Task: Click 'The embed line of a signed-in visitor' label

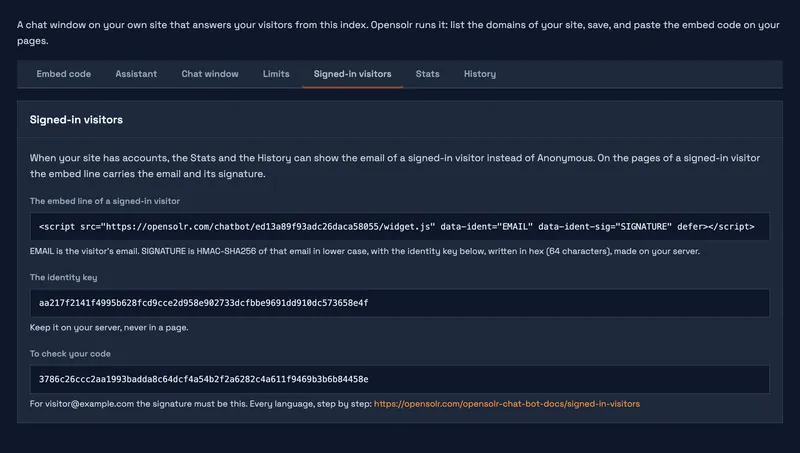Action: [x=105, y=201]
